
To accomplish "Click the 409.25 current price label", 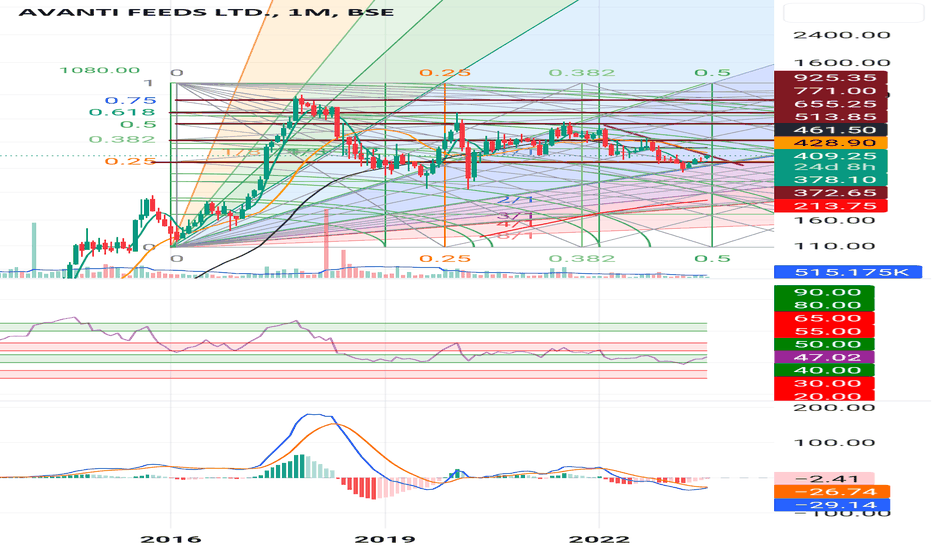I will tap(831, 156).
